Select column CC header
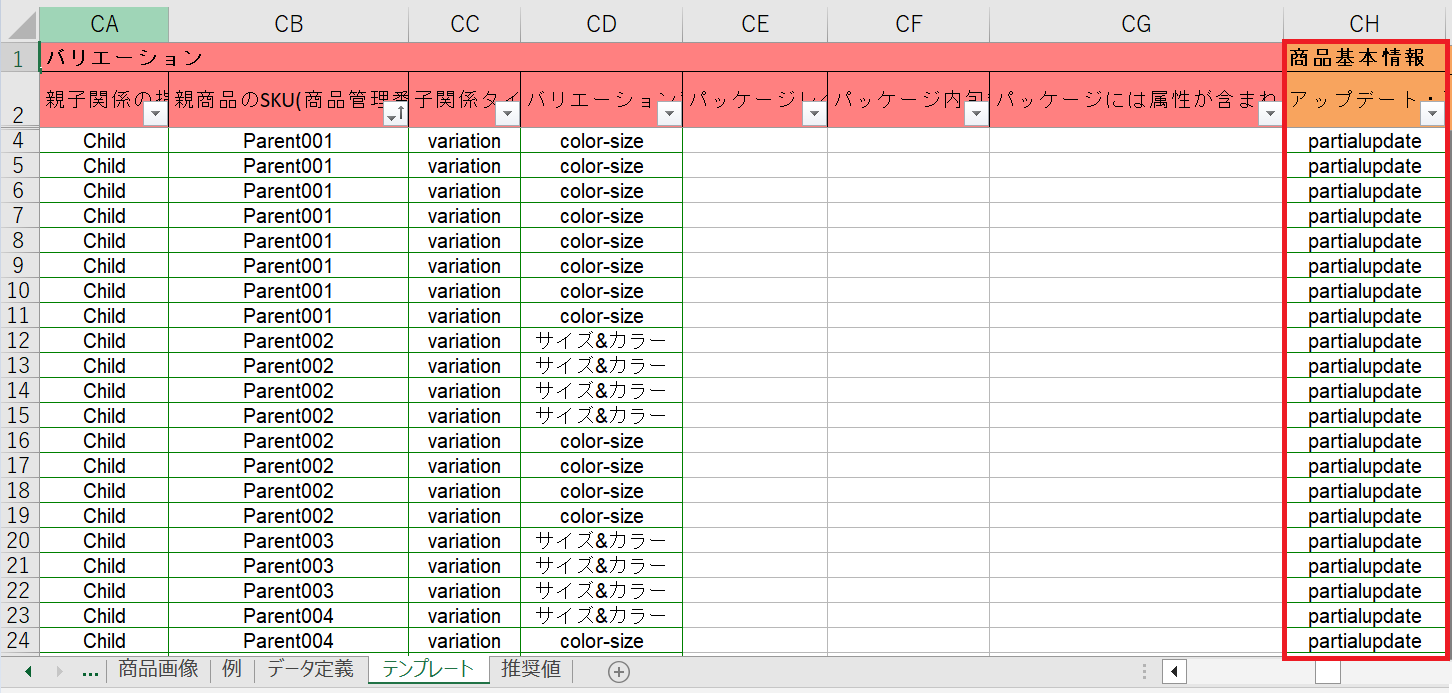Image resolution: width=1456 pixels, height=693 pixels. pyautogui.click(x=464, y=25)
